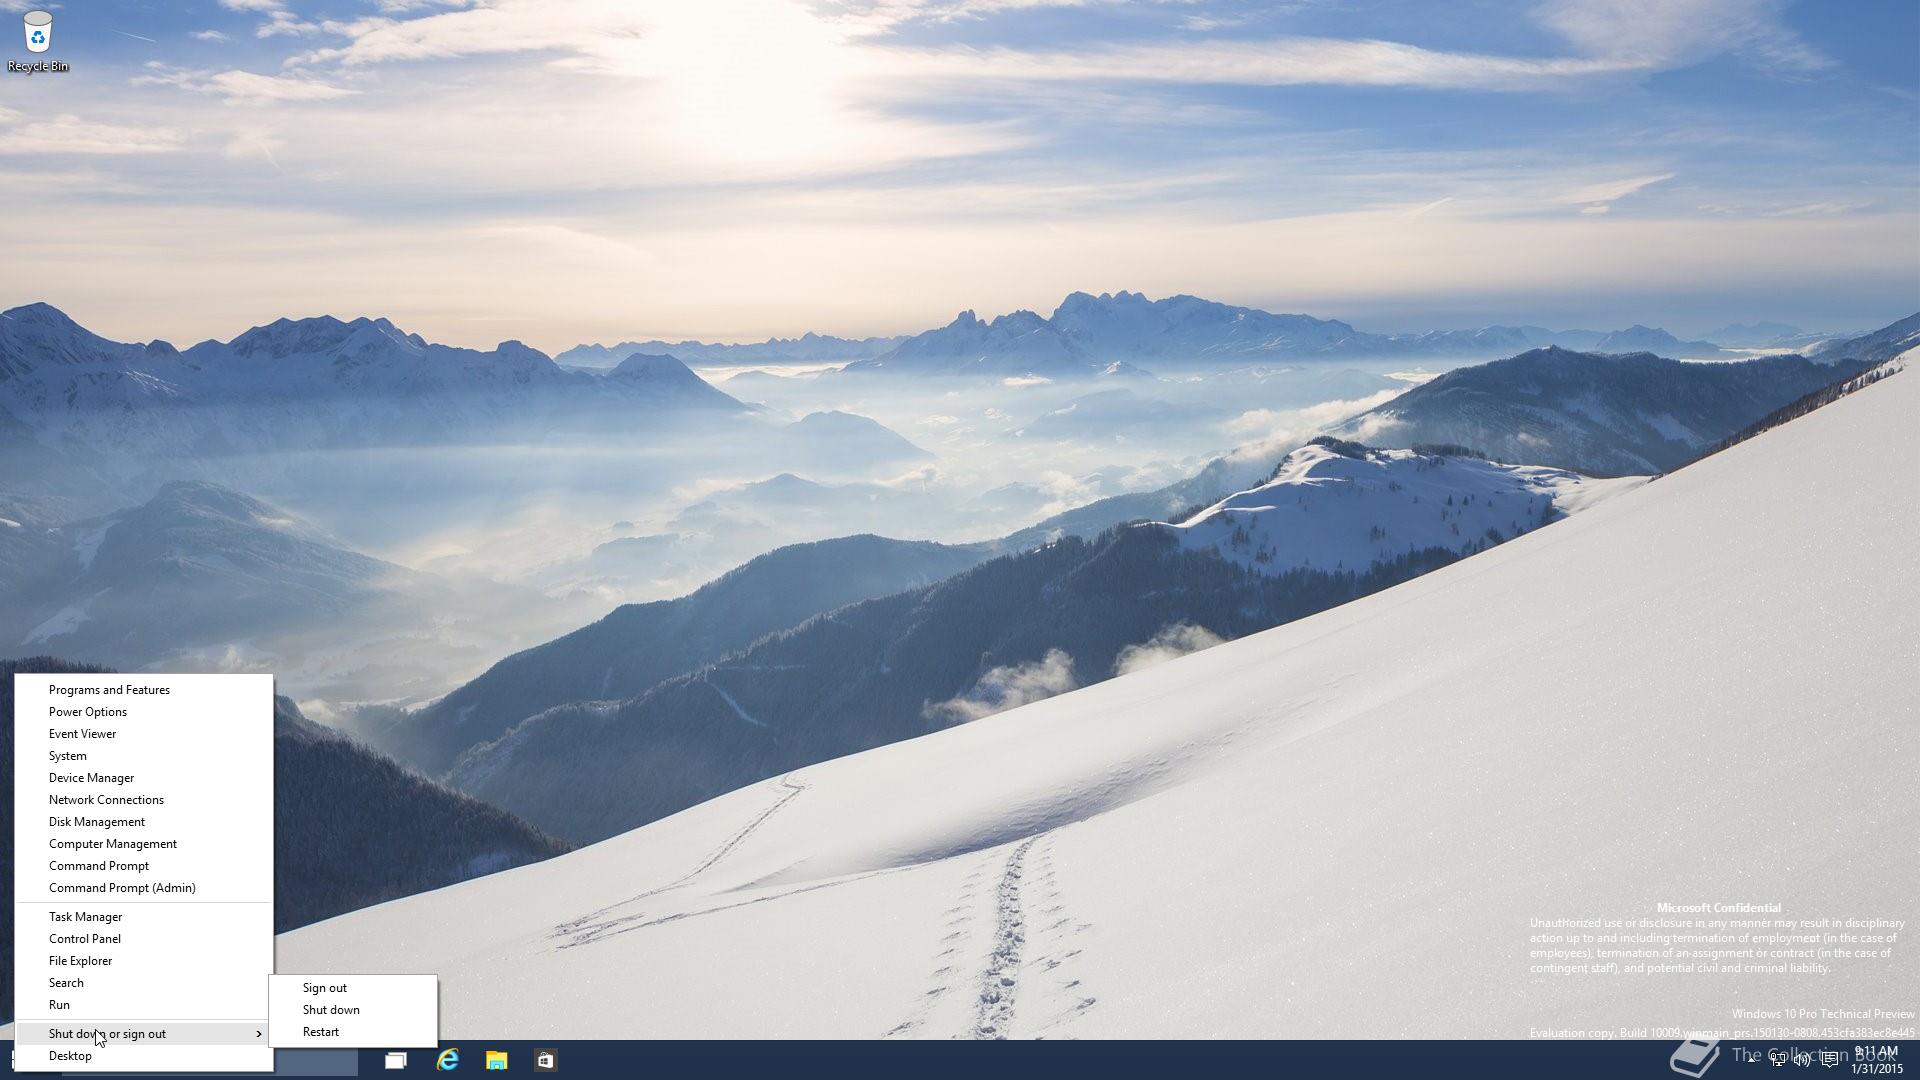Viewport: 1920px width, 1080px height.
Task: Show hidden tray icons arrow
Action: tap(1752, 1060)
